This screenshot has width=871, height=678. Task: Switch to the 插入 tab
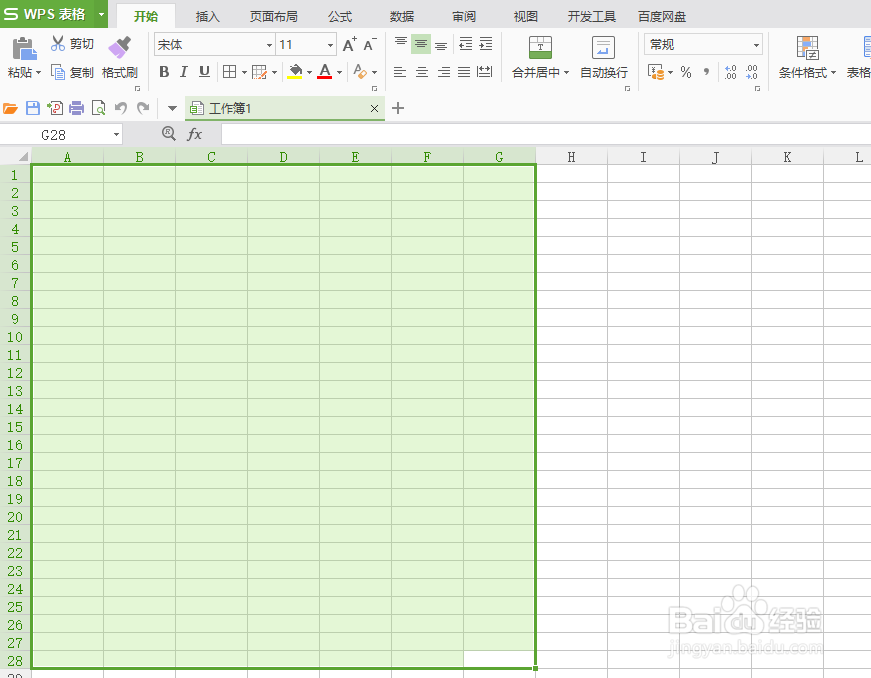(208, 17)
